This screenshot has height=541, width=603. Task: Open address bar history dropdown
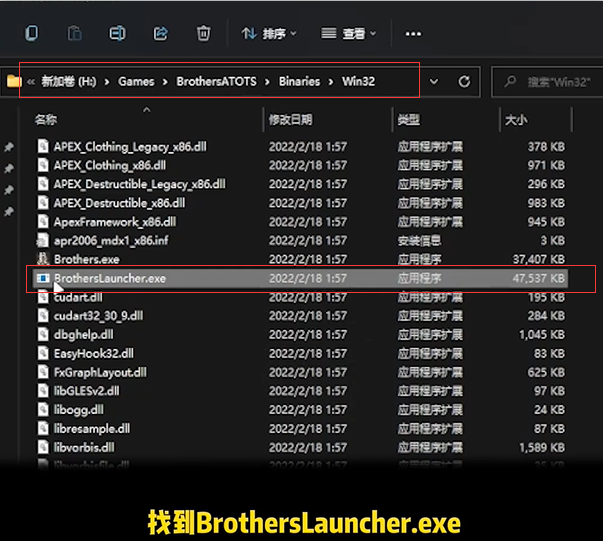434,82
